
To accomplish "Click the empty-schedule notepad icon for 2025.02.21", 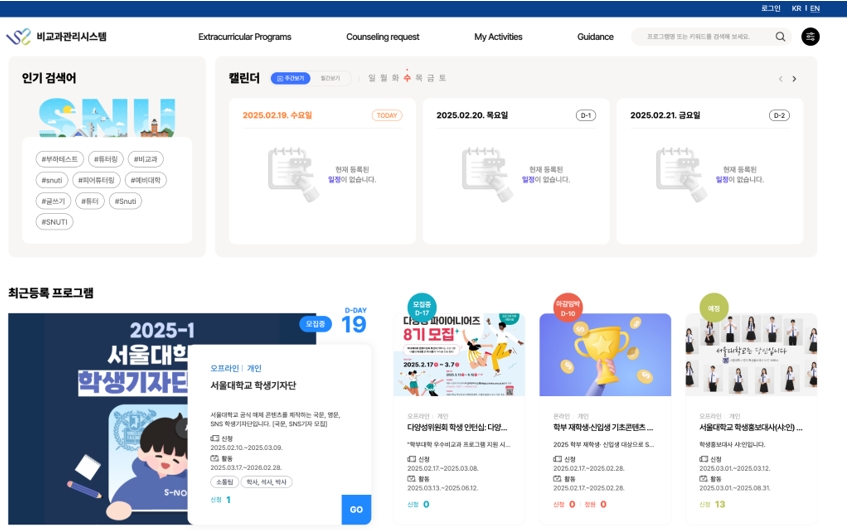I will [x=681, y=174].
